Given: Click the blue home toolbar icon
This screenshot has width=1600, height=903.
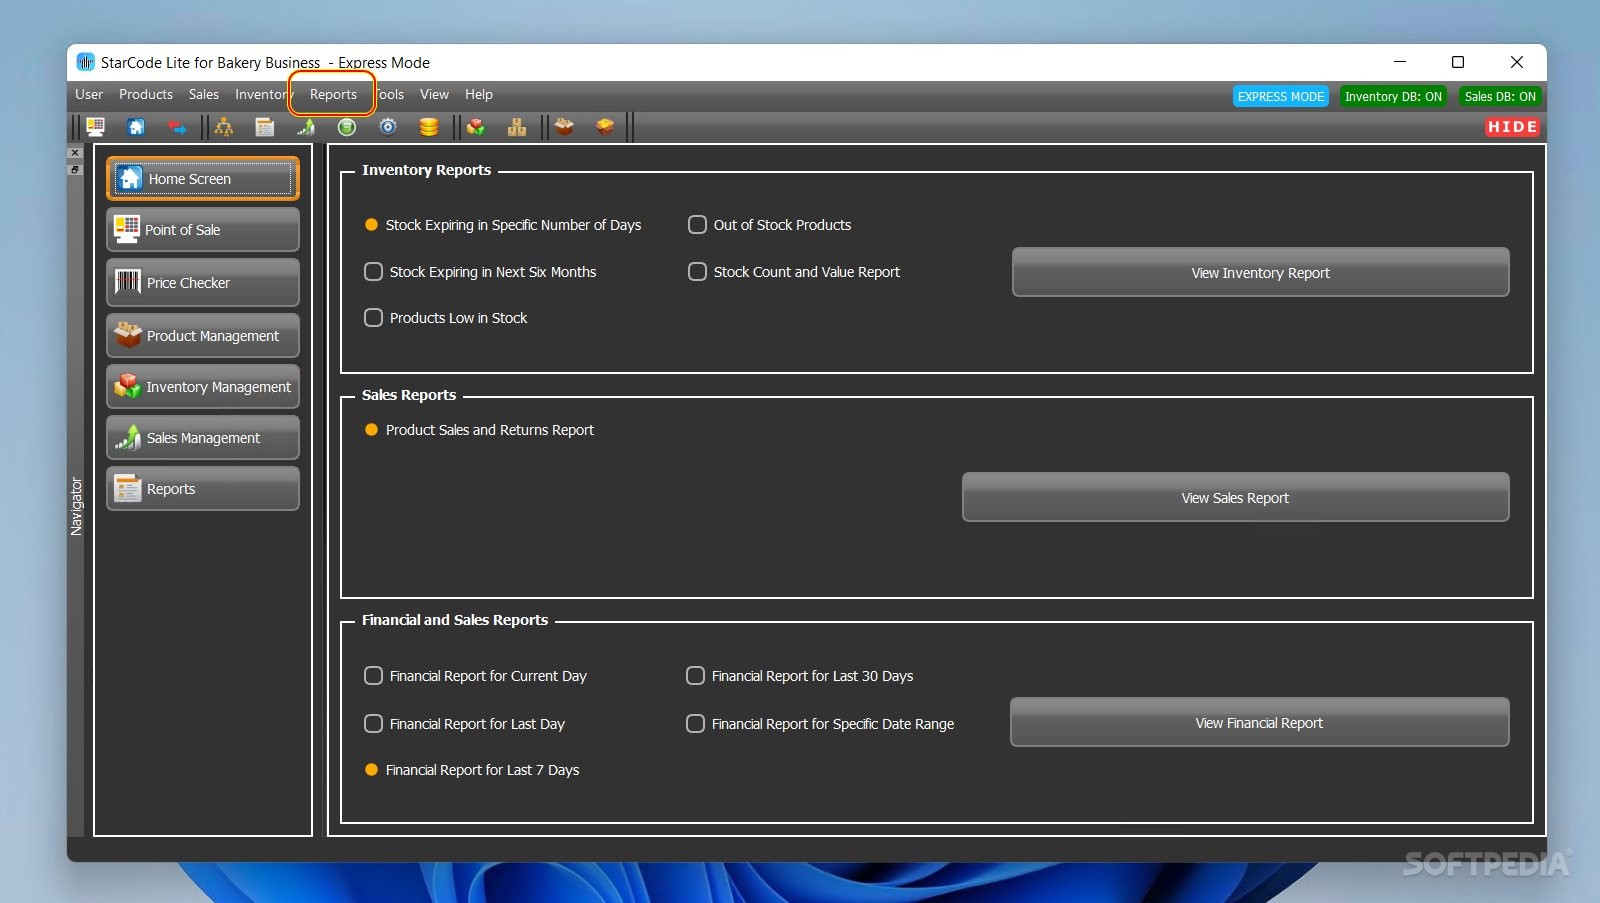Looking at the screenshot, I should 136,127.
